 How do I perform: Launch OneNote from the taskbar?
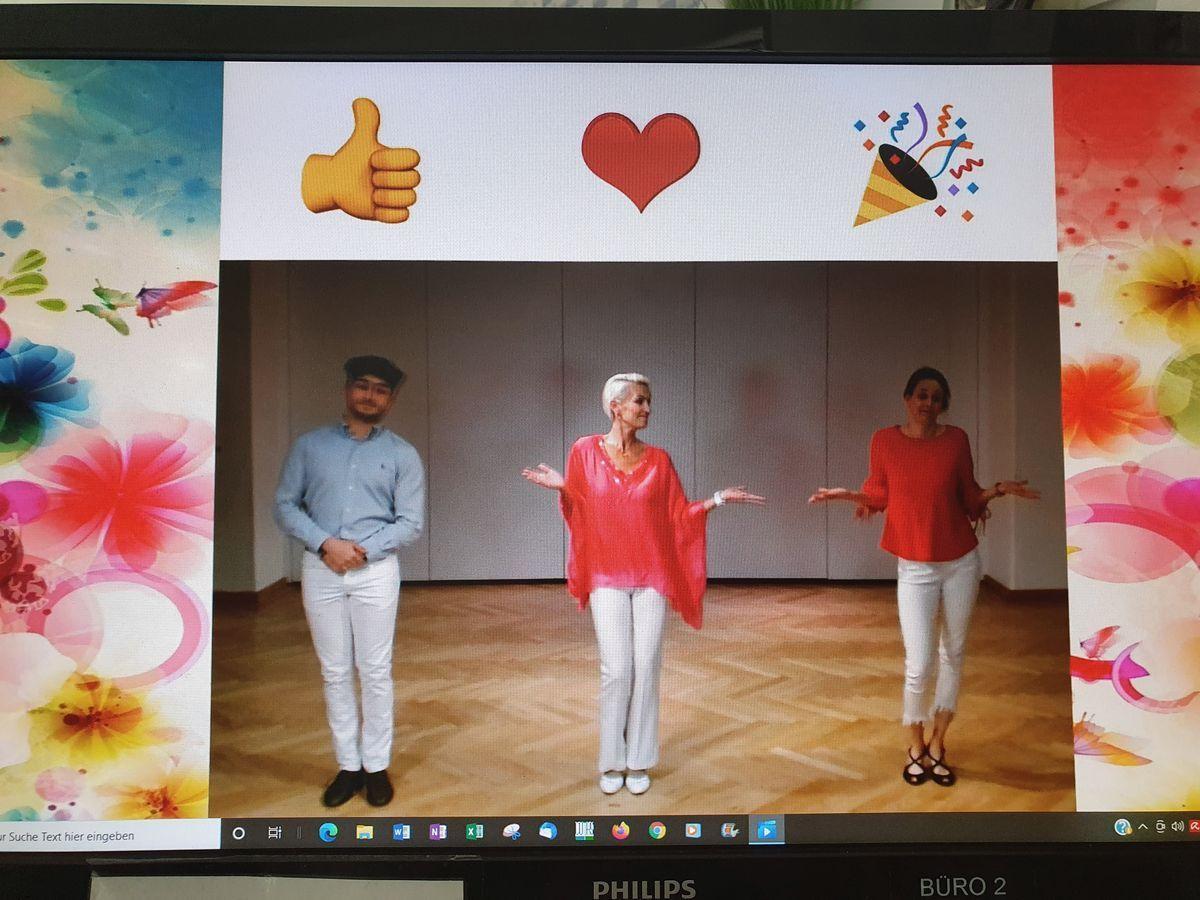(x=438, y=832)
